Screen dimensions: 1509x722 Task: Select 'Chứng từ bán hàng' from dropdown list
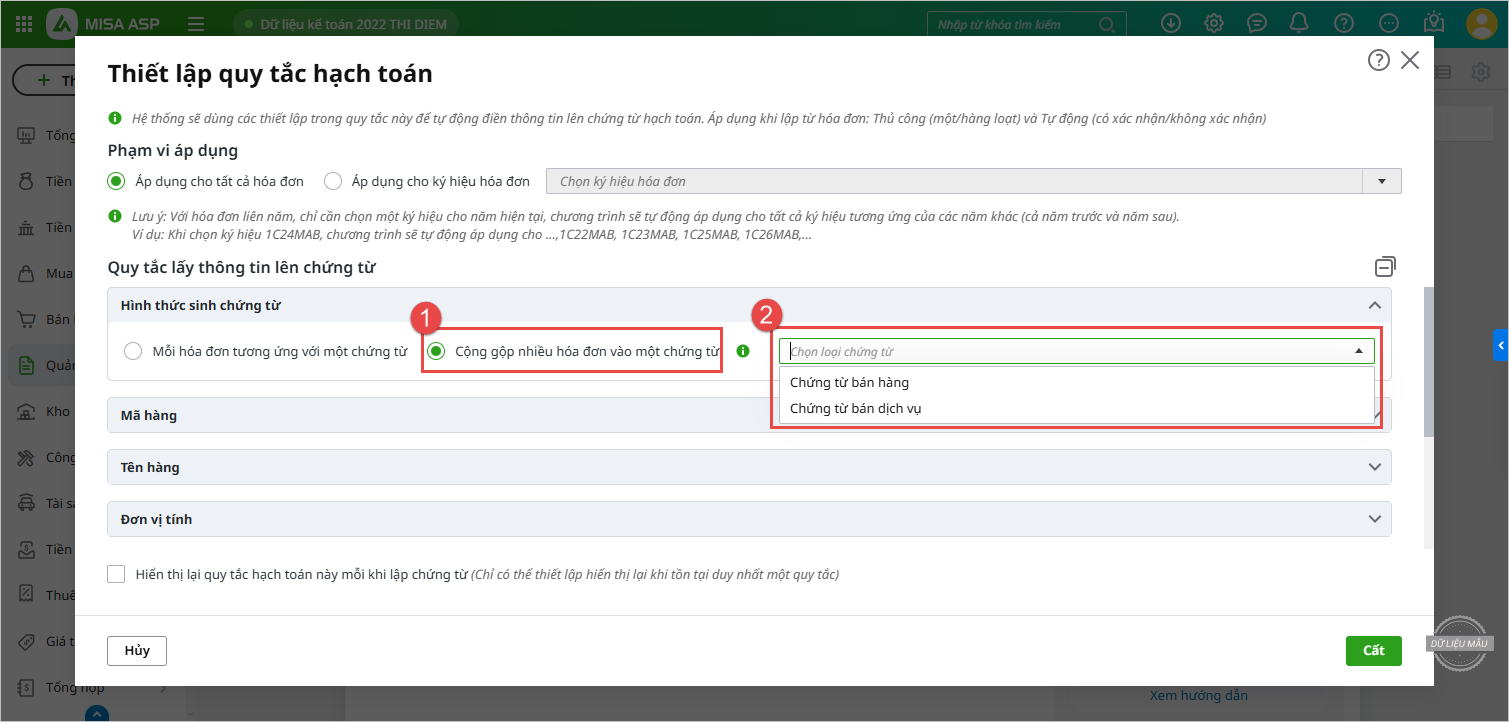tap(849, 382)
